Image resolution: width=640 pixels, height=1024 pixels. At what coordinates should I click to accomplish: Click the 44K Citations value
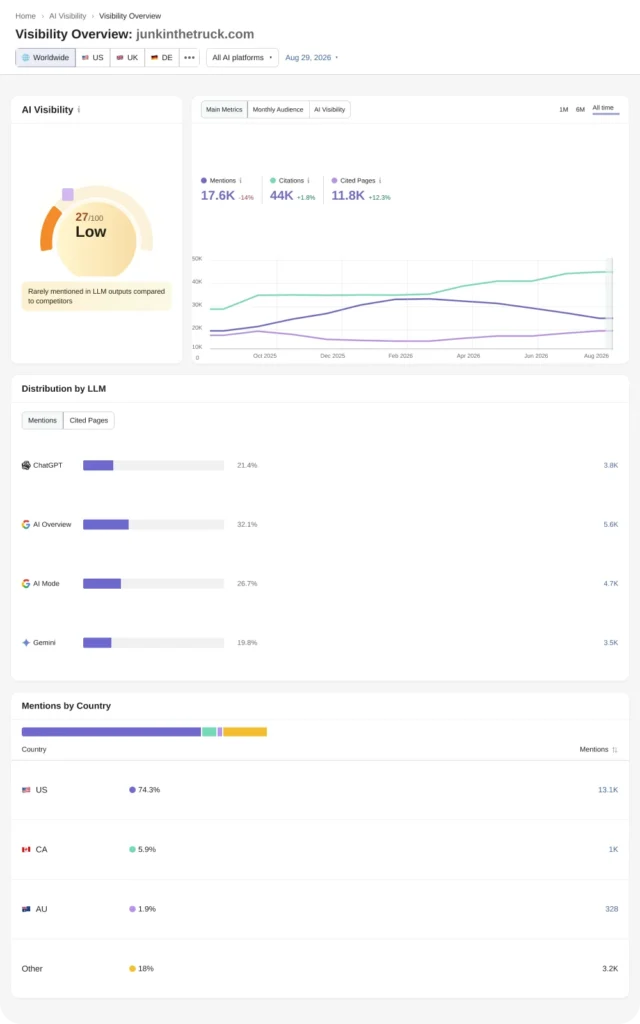coord(281,195)
